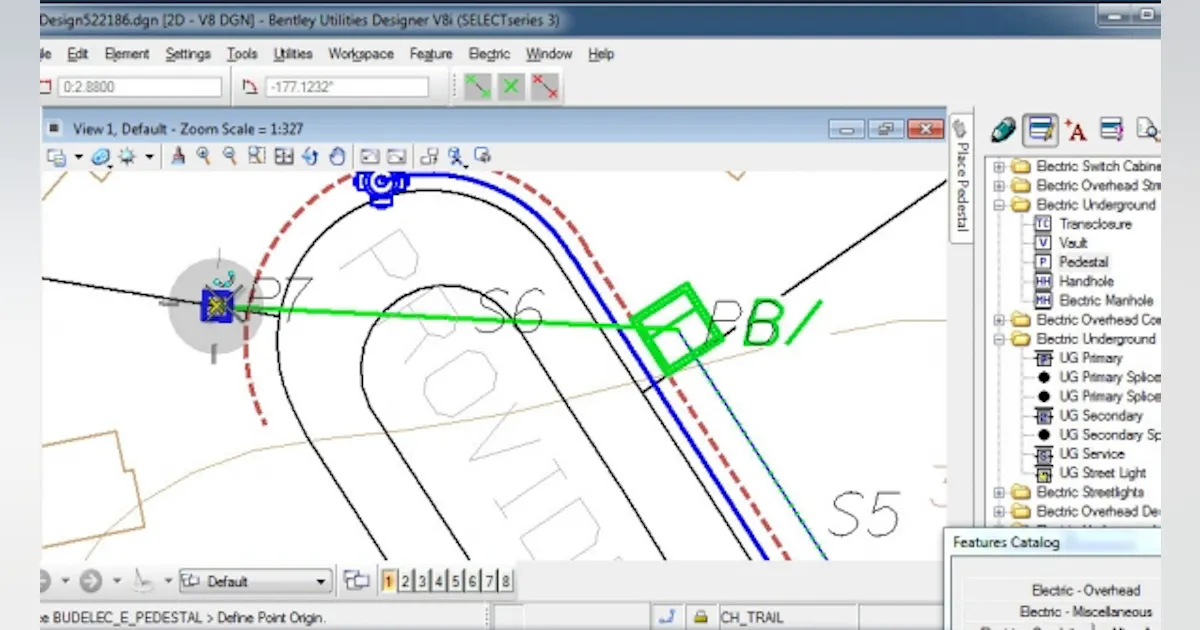This screenshot has height=630, width=1200.
Task: Open the display style globe icon
Action: [x=101, y=157]
